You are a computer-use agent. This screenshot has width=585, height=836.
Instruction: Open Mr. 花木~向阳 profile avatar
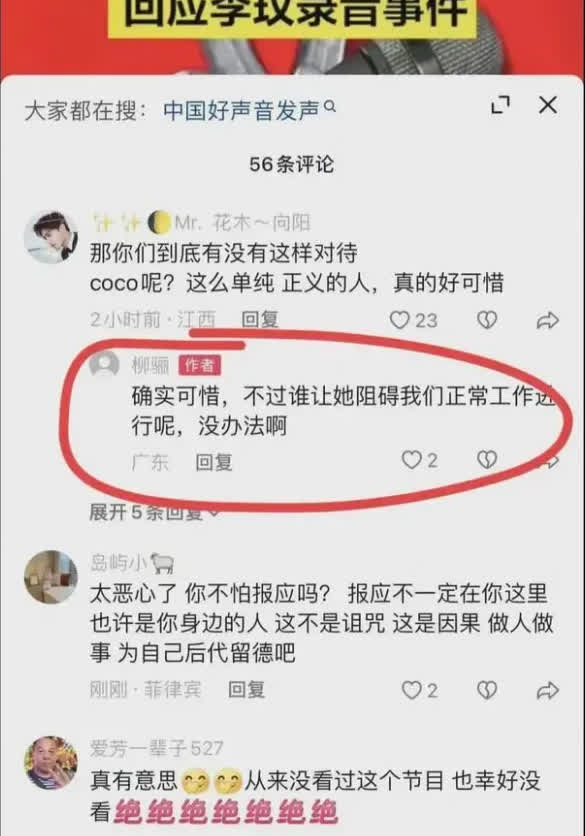51,237
